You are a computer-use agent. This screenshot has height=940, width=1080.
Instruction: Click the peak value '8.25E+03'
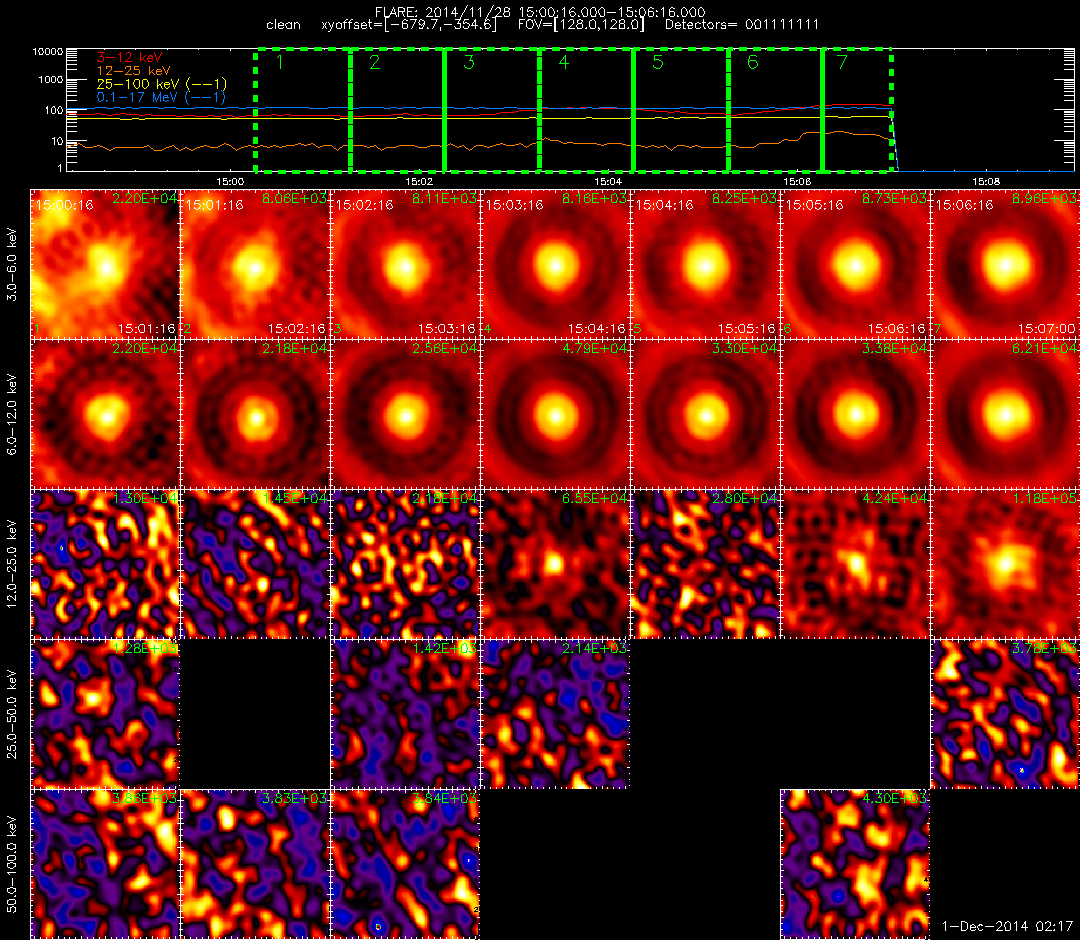(x=744, y=198)
